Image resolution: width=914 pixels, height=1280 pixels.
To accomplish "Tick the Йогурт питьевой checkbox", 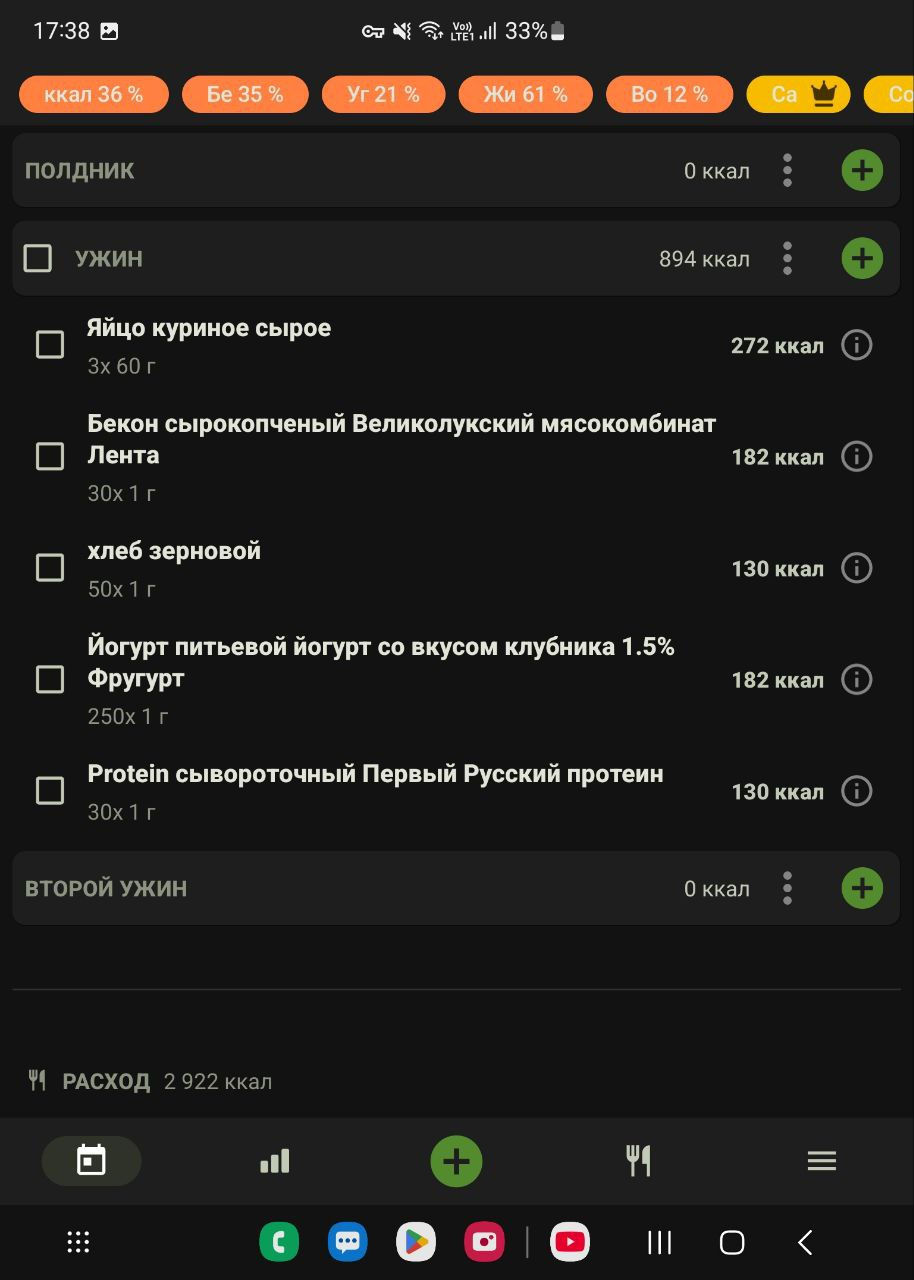I will click(50, 680).
